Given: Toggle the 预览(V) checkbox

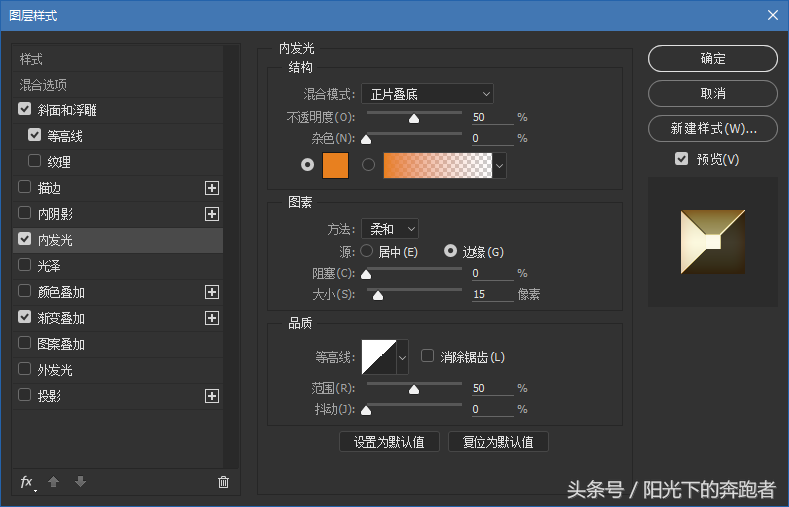Looking at the screenshot, I should click(x=681, y=159).
